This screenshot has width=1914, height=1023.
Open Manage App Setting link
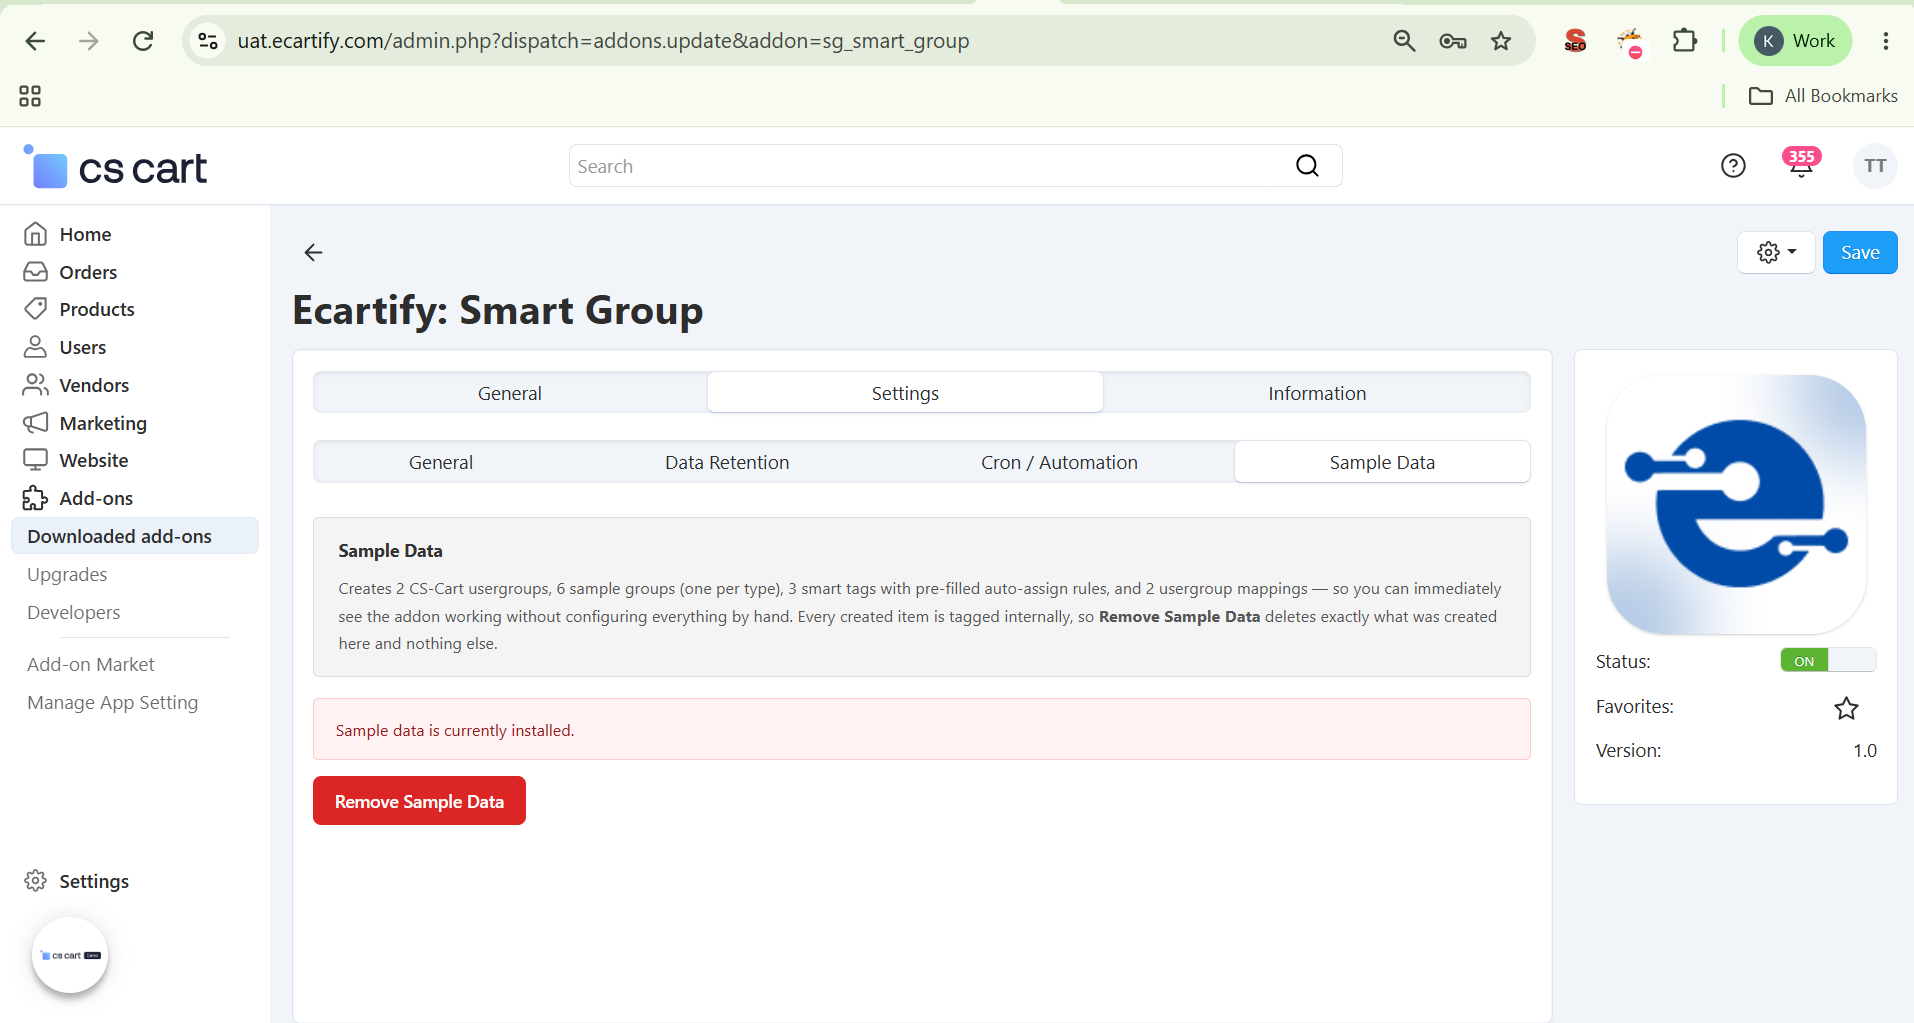(113, 702)
